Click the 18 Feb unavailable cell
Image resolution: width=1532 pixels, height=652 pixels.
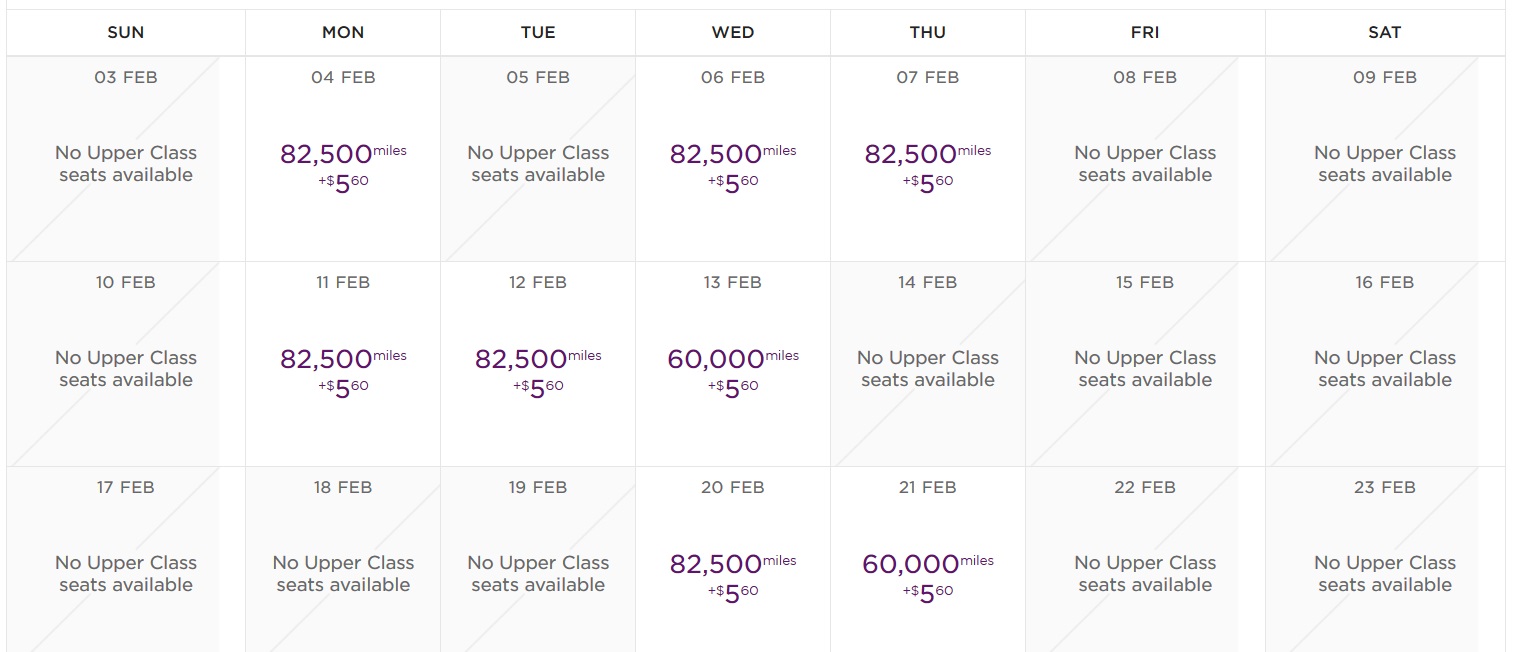coord(343,573)
